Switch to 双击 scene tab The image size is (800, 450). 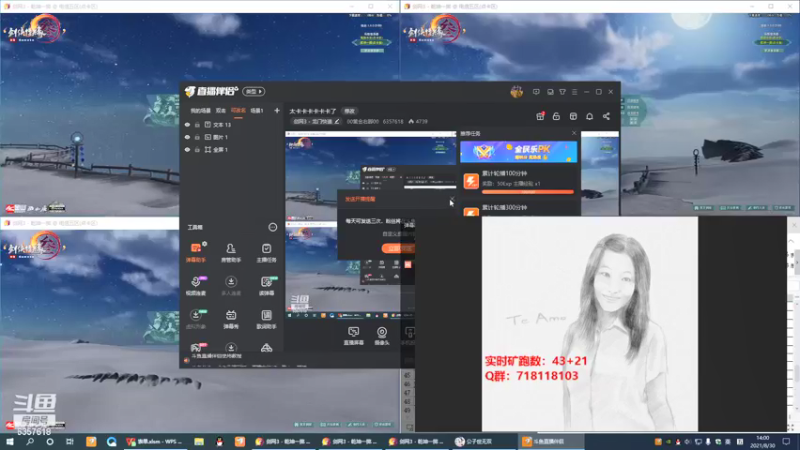(221, 110)
